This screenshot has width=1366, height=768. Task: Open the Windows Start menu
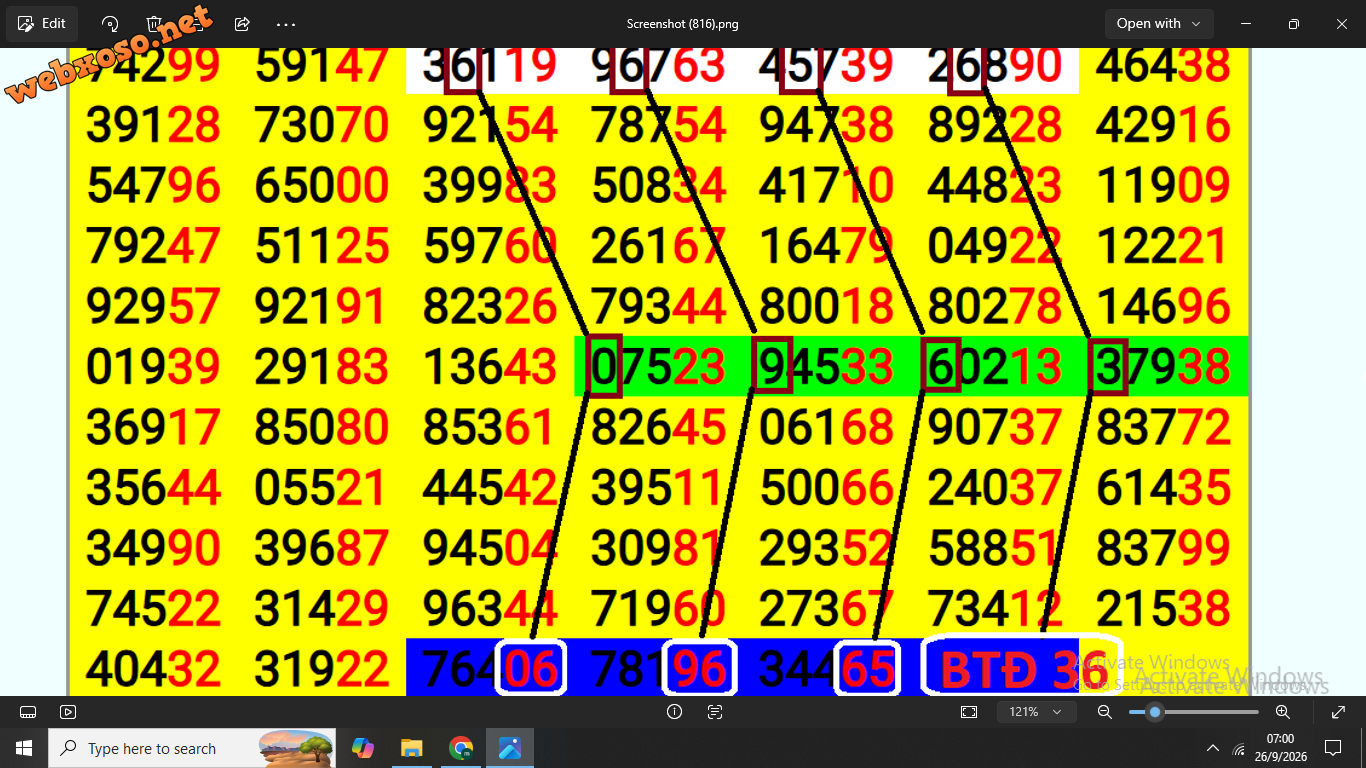pyautogui.click(x=24, y=748)
